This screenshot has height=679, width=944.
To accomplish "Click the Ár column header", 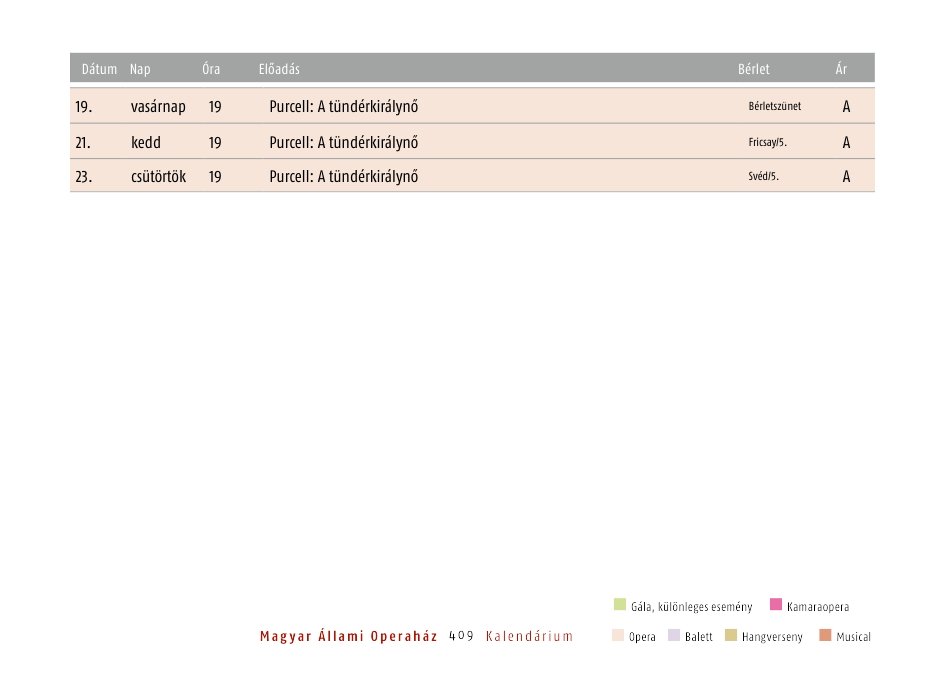I will tap(841, 69).
